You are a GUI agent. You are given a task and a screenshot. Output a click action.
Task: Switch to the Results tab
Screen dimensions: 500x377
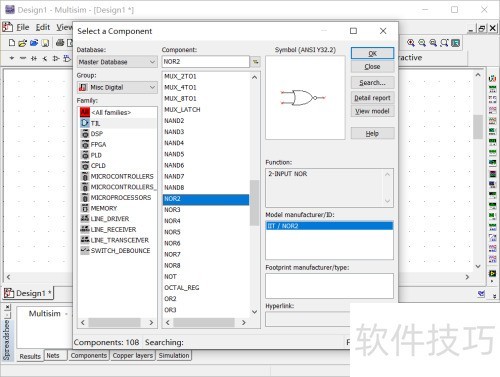(x=30, y=356)
